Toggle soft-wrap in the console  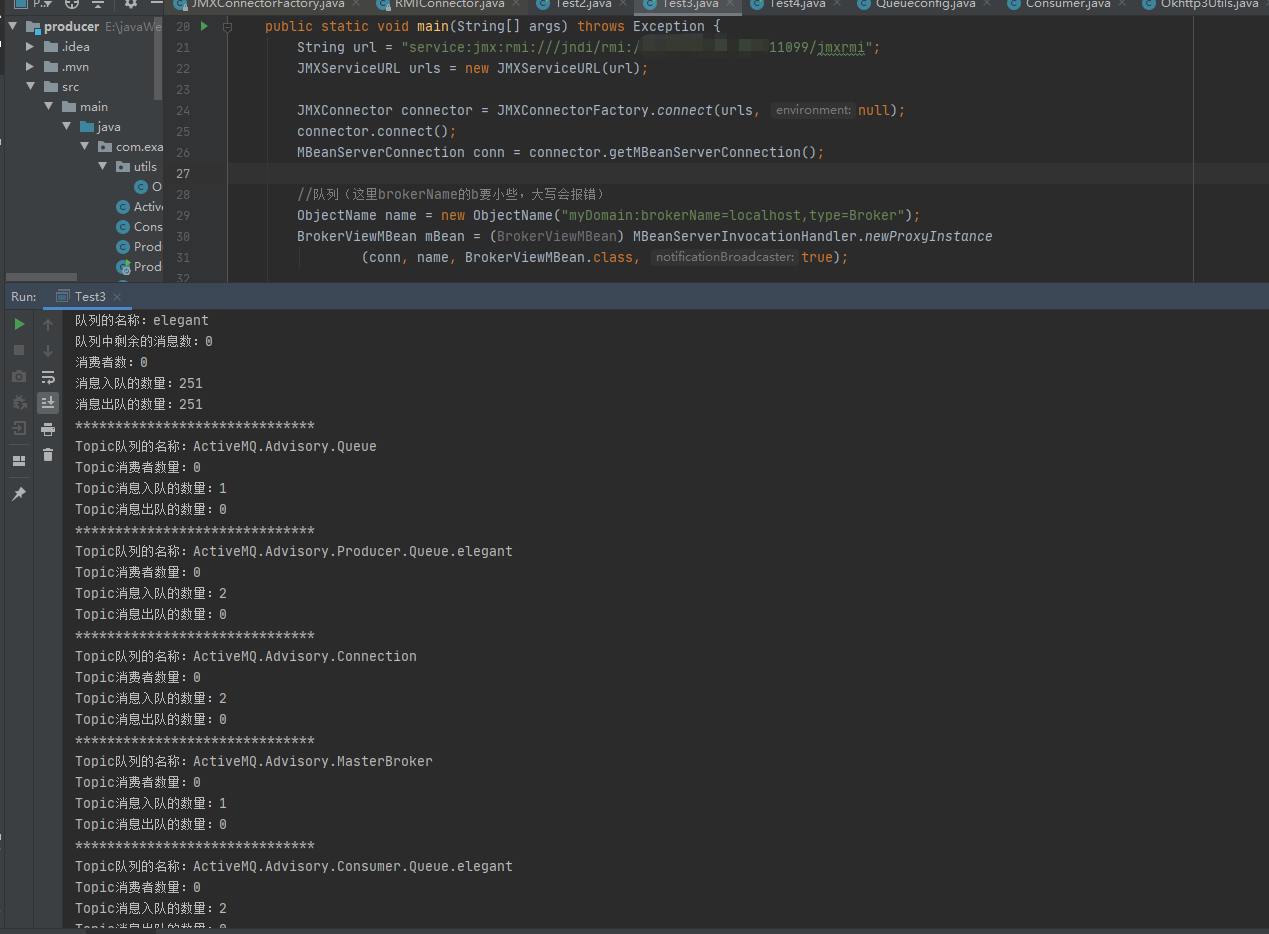(x=48, y=376)
